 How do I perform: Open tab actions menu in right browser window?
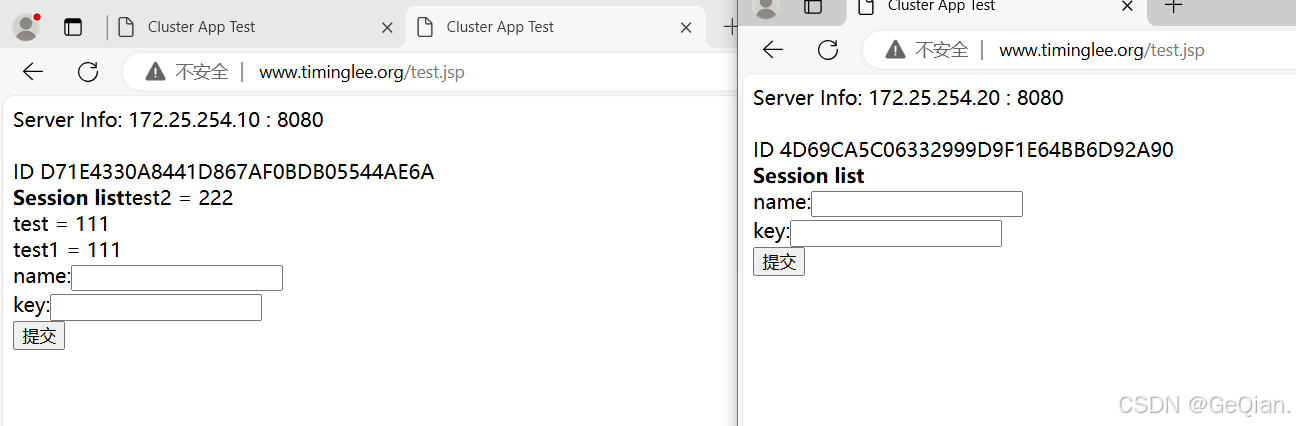point(813,7)
